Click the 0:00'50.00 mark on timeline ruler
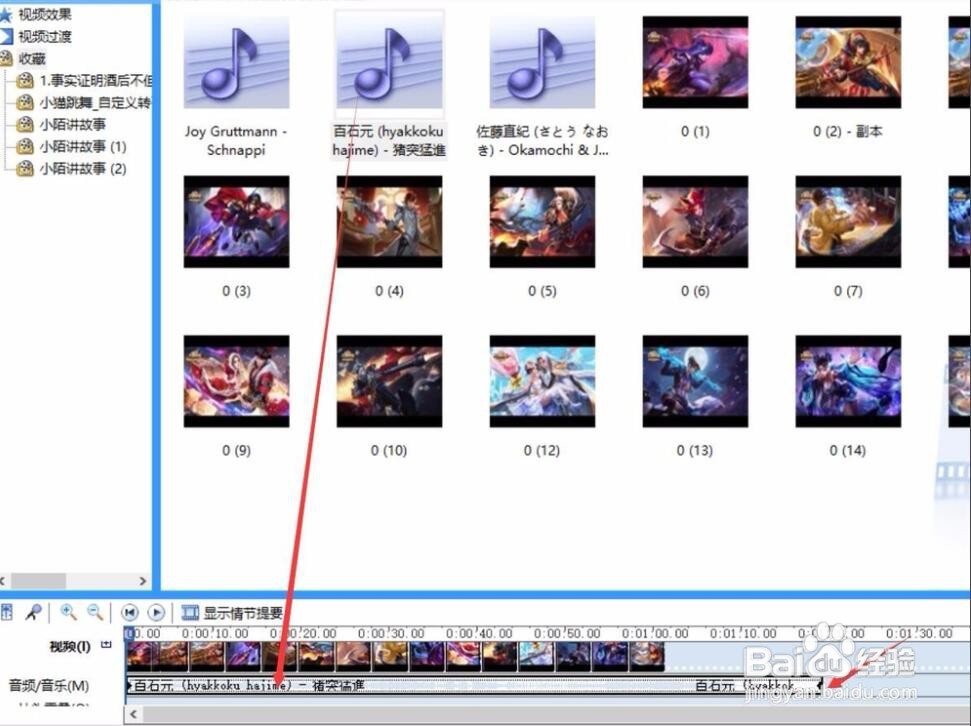This screenshot has height=726, width=971. coord(567,633)
